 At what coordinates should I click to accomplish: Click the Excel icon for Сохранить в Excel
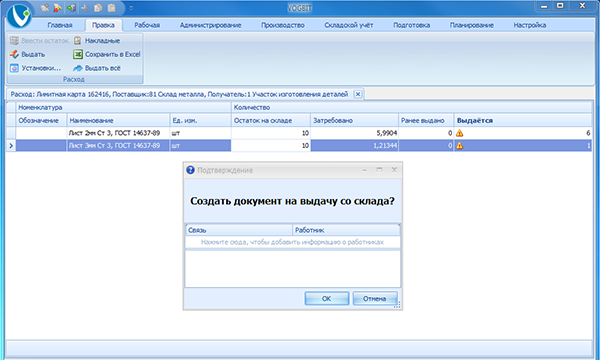click(78, 54)
